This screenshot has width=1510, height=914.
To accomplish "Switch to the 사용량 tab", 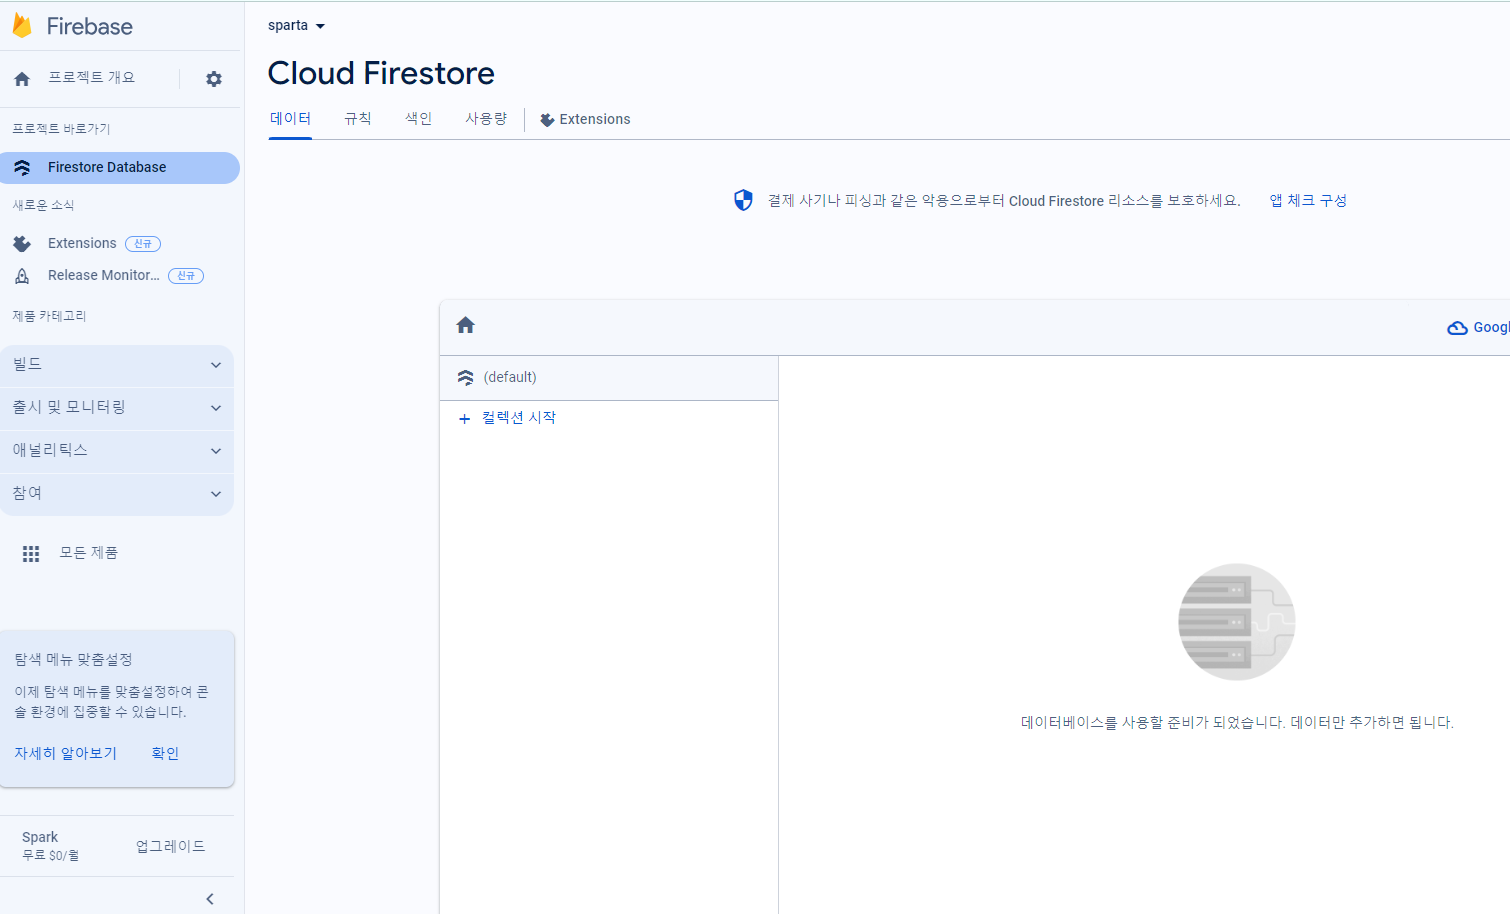I will tap(486, 119).
